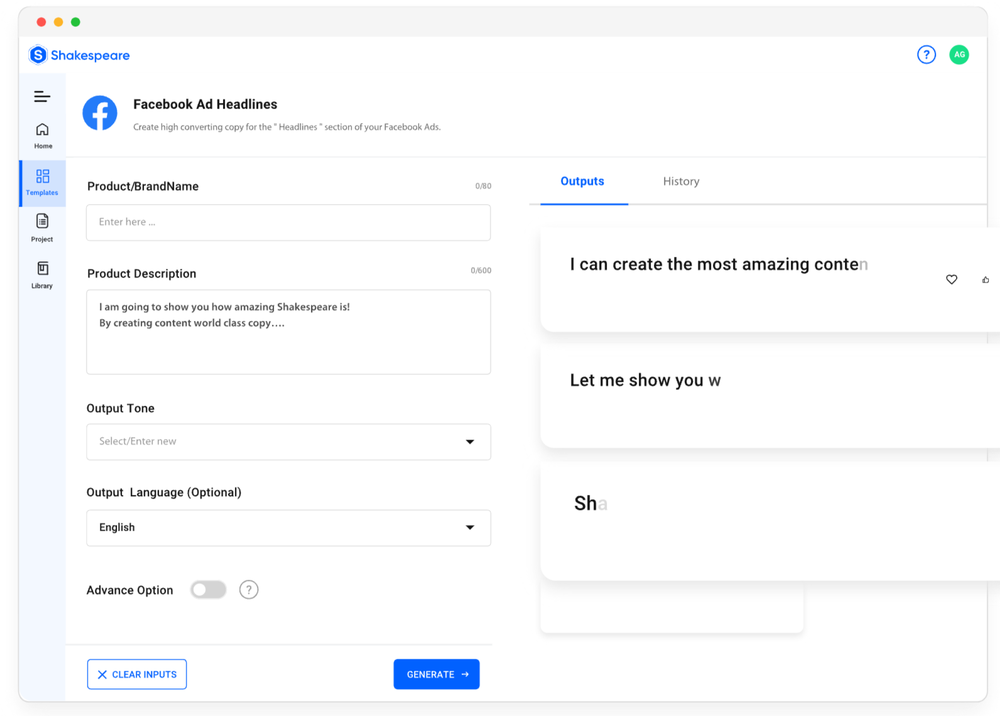
Task: Click the 0/600 character counter
Action: coord(481,270)
